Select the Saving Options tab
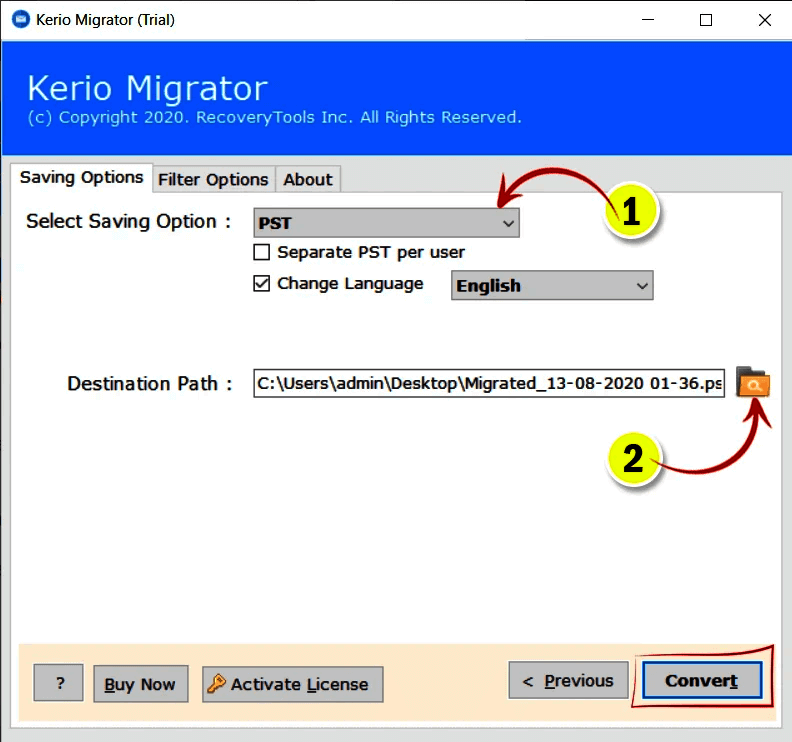The image size is (792, 742). pyautogui.click(x=82, y=178)
